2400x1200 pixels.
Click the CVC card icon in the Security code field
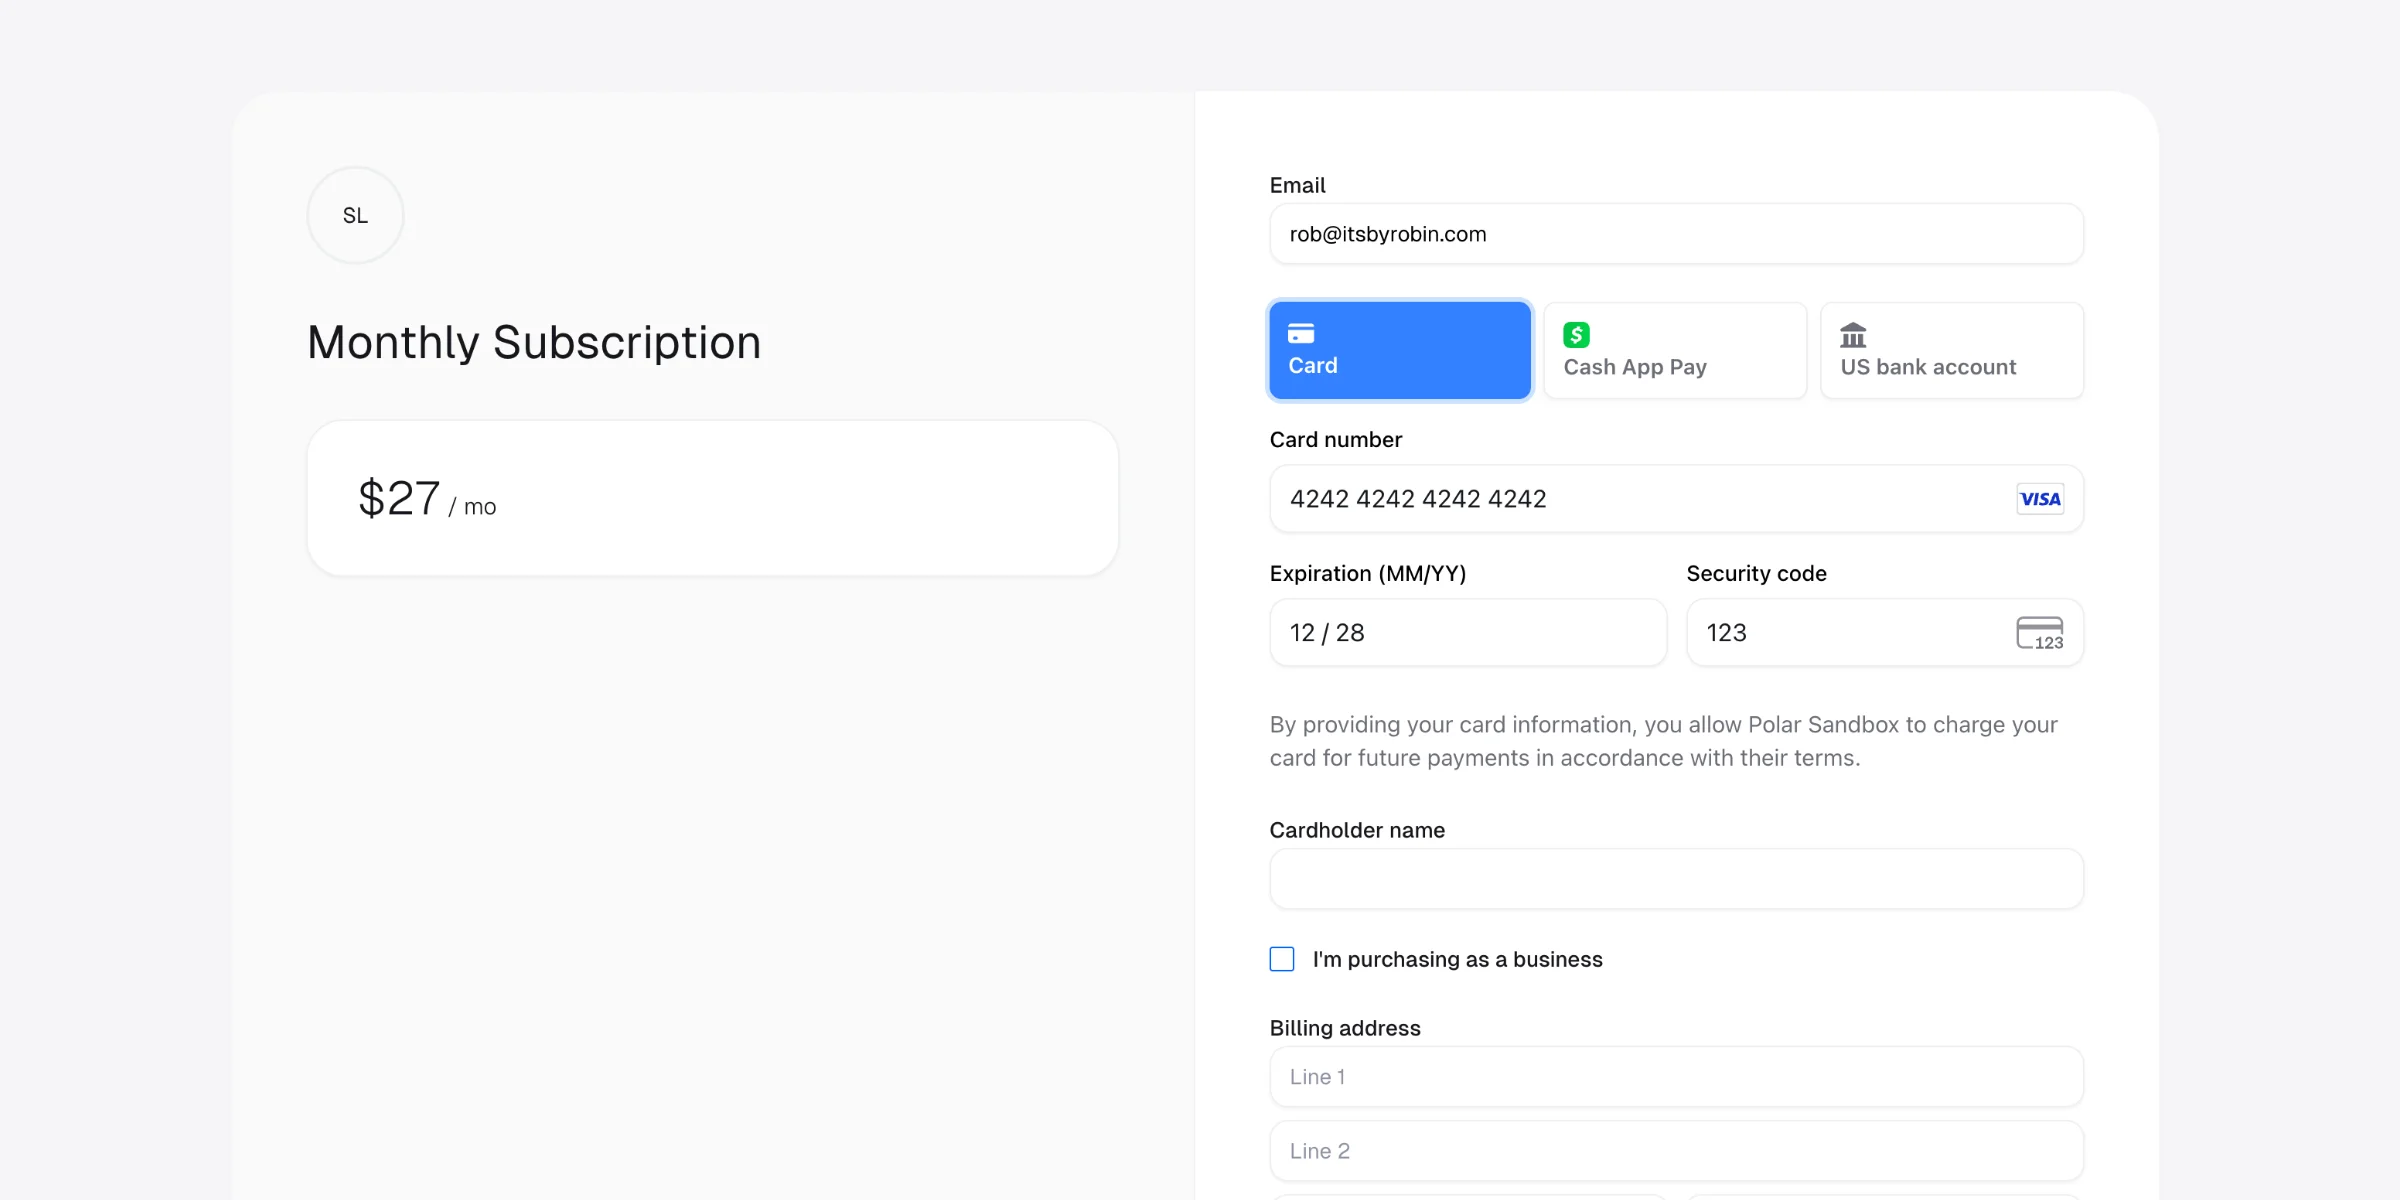[2040, 633]
